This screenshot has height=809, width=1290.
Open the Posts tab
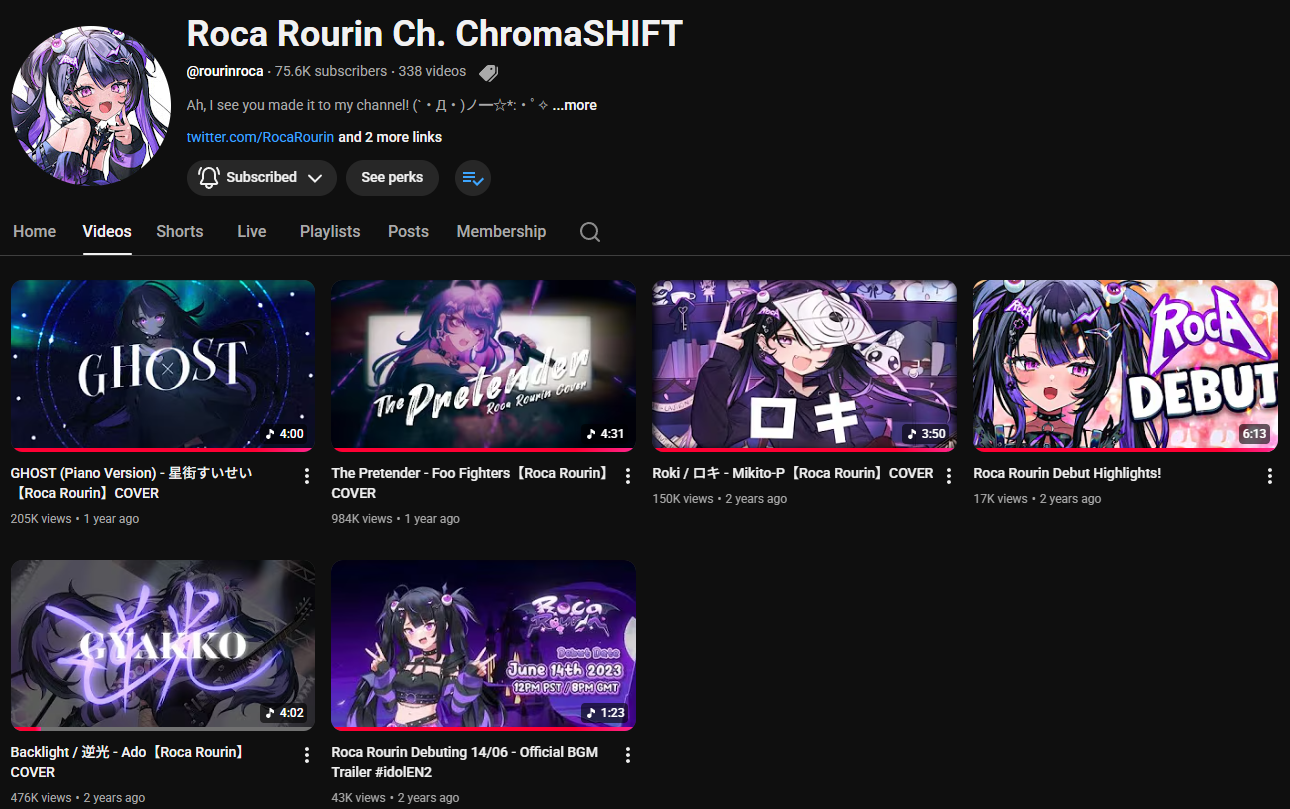tap(408, 231)
